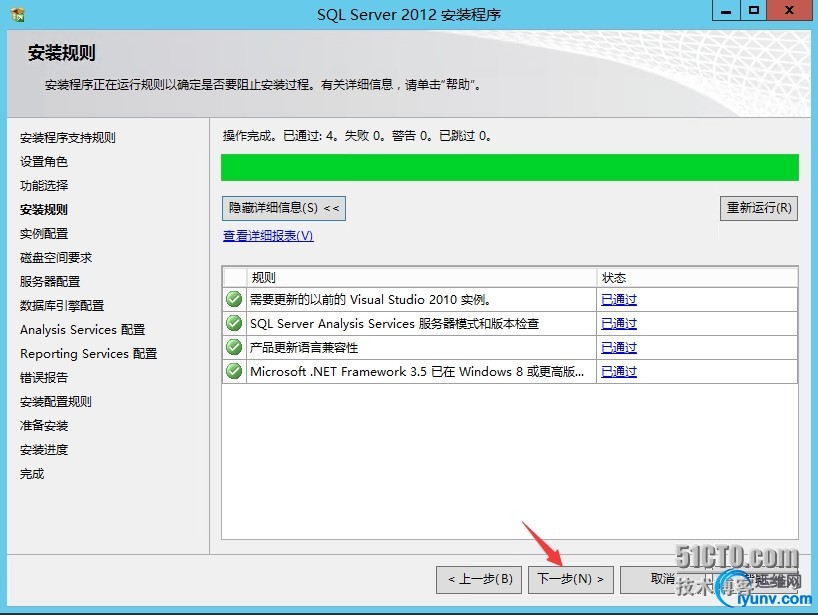The width and height of the screenshot is (818, 615).
Task: Select the 磁盘空间要求 step in sidebar
Action: [x=56, y=258]
